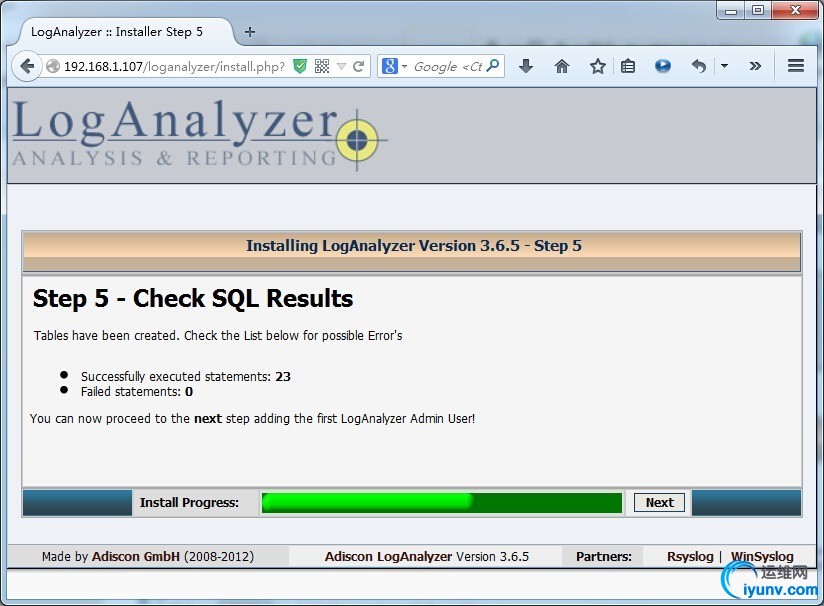Open the Rsyslog partner link

pos(690,557)
